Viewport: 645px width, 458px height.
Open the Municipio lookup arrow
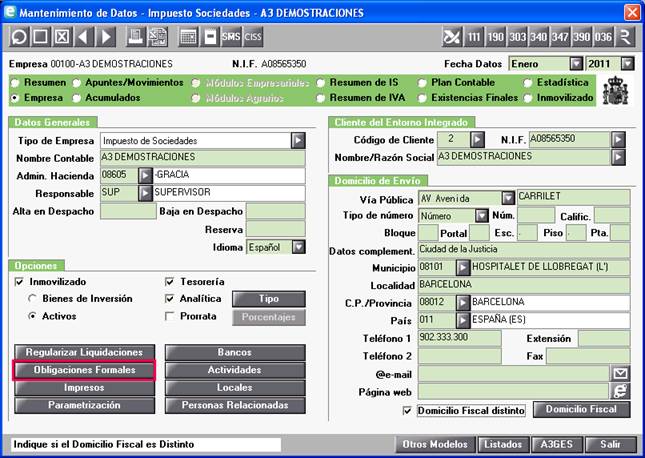(463, 267)
